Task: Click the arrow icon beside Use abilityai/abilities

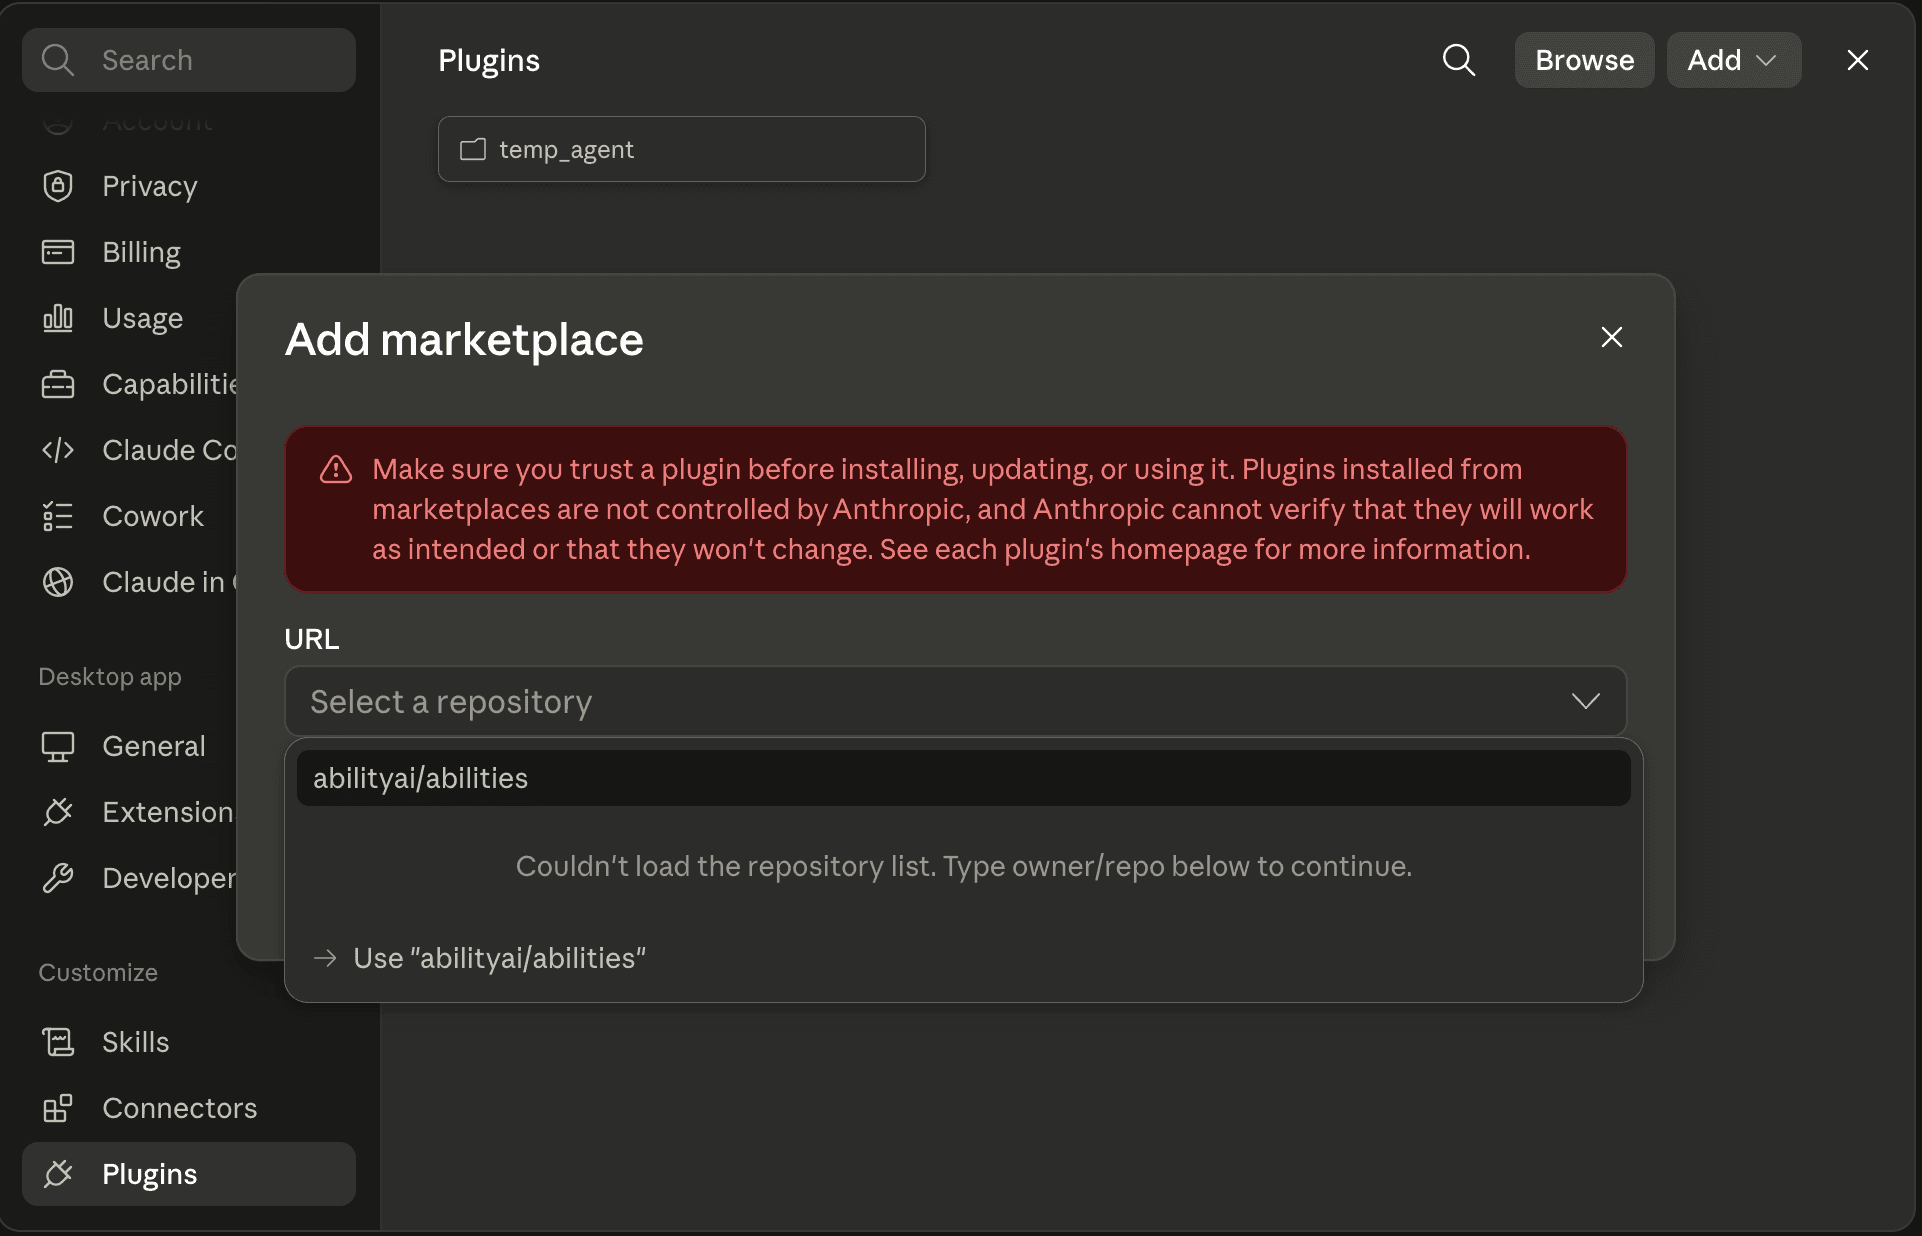Action: (325, 958)
